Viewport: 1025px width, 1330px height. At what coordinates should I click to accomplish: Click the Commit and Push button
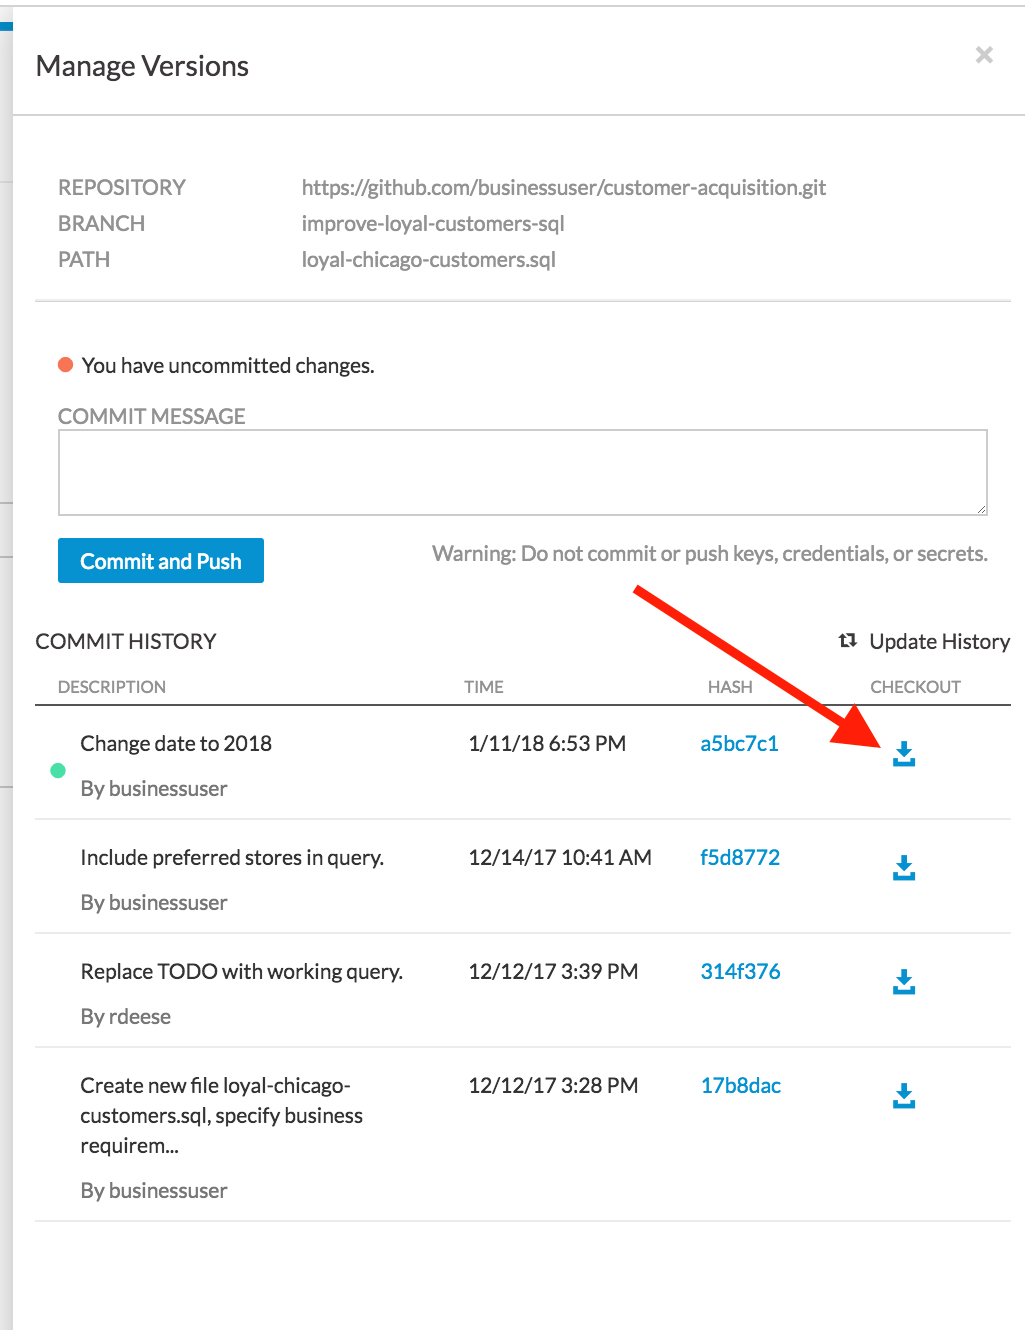(161, 561)
